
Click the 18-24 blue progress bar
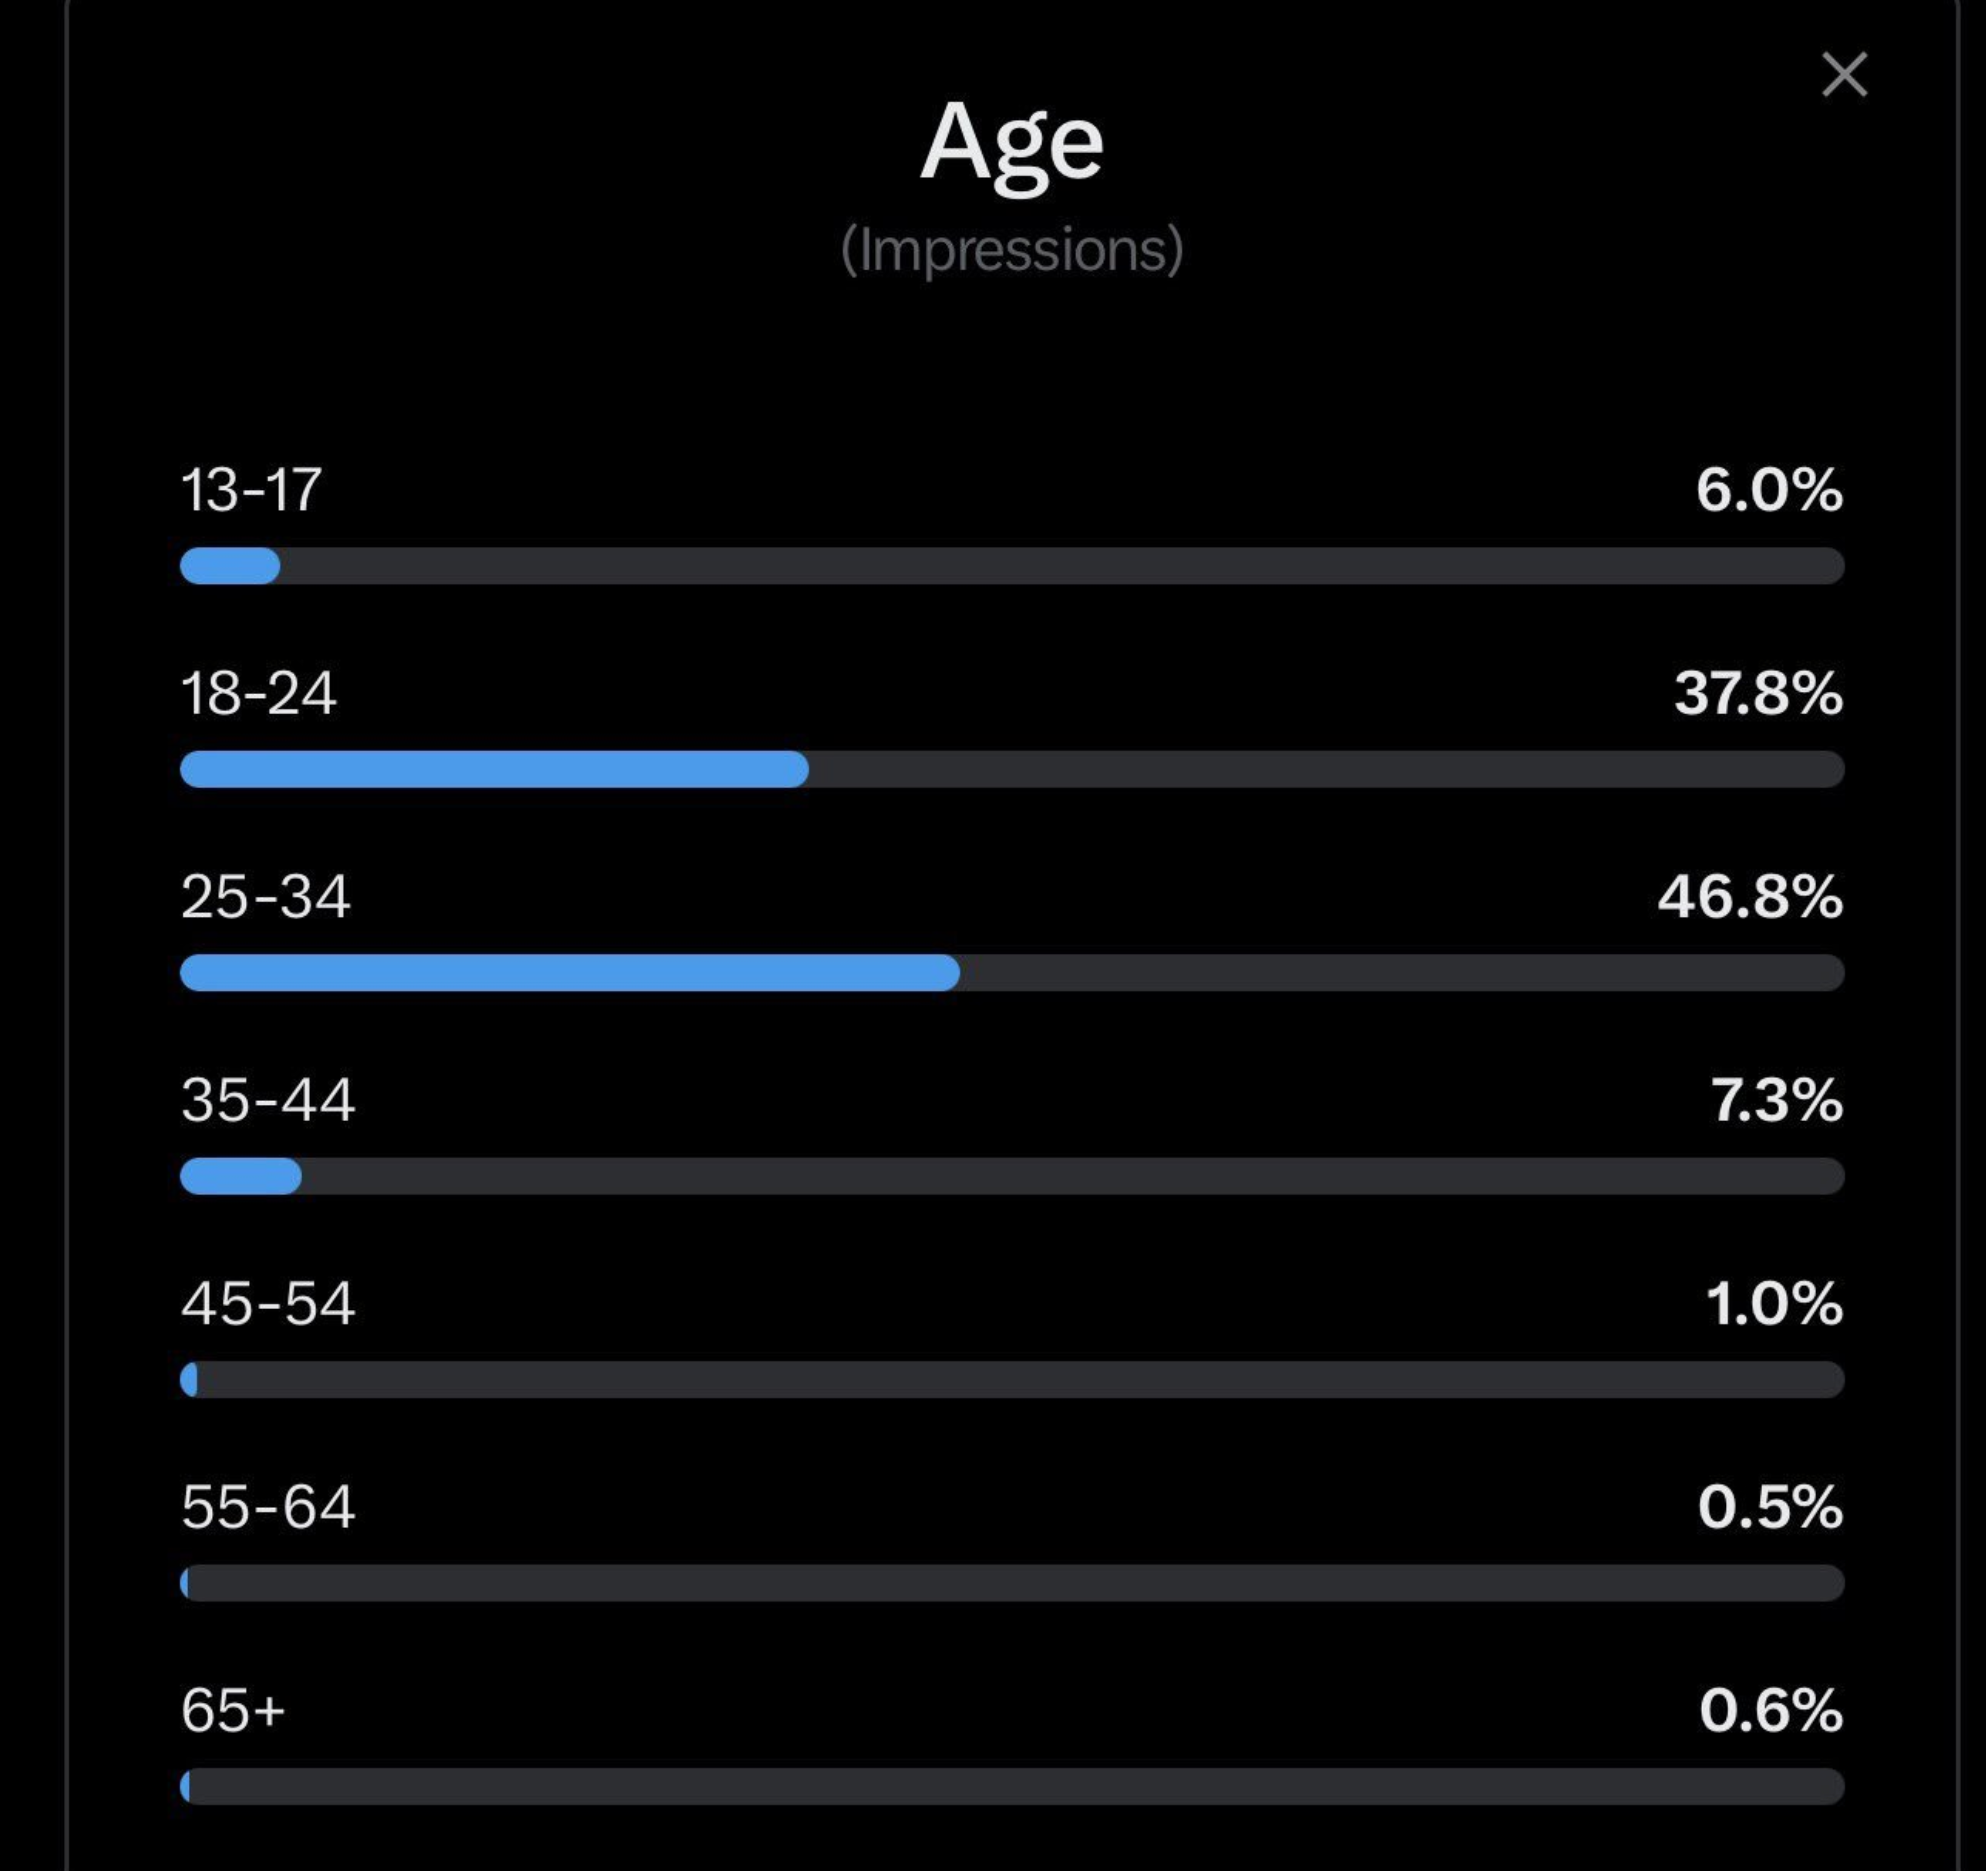coord(494,769)
